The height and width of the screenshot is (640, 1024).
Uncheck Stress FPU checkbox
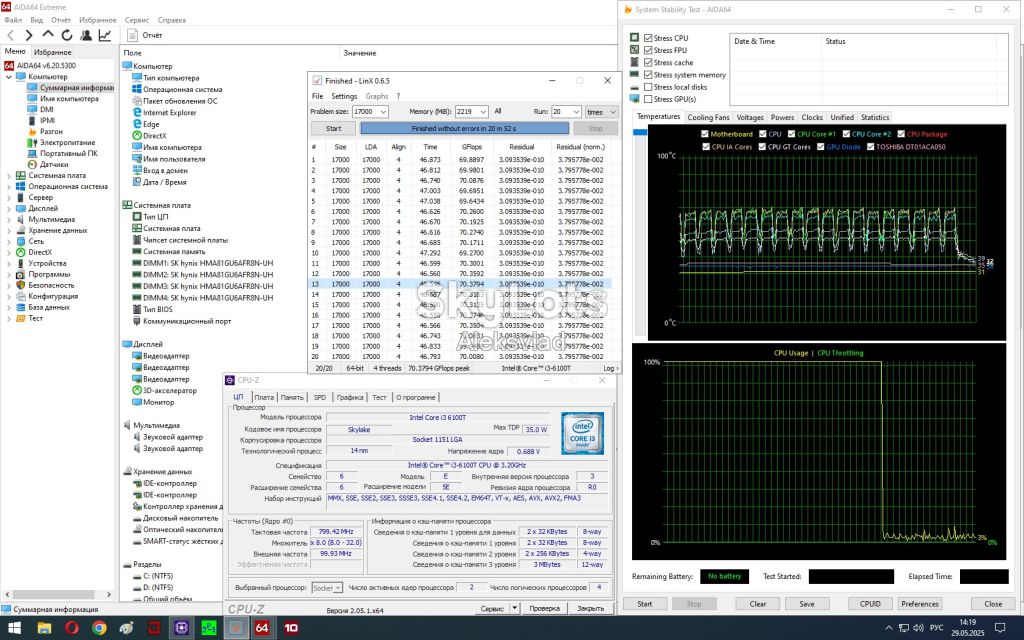(648, 50)
